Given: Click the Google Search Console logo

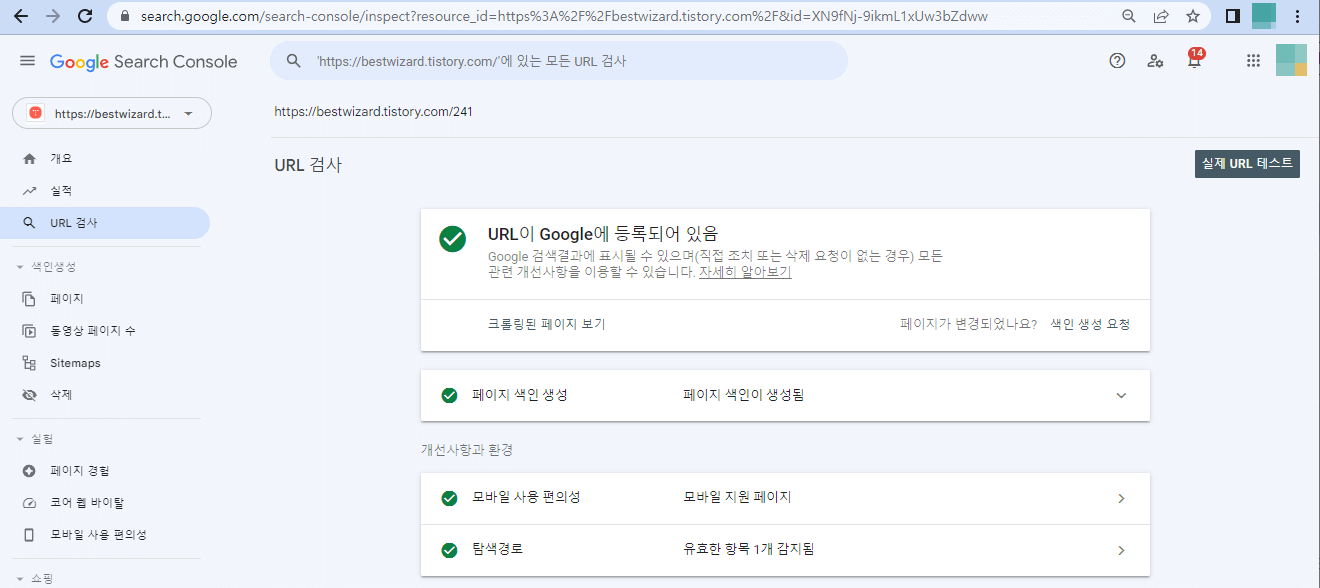Looking at the screenshot, I should [x=144, y=62].
